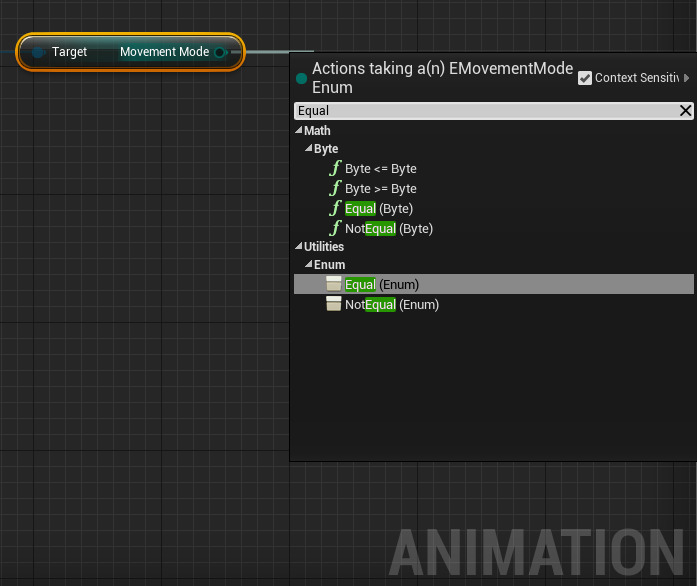Select the Equal (Enum) action
Viewport: 697px width, 586px height.
(x=382, y=285)
